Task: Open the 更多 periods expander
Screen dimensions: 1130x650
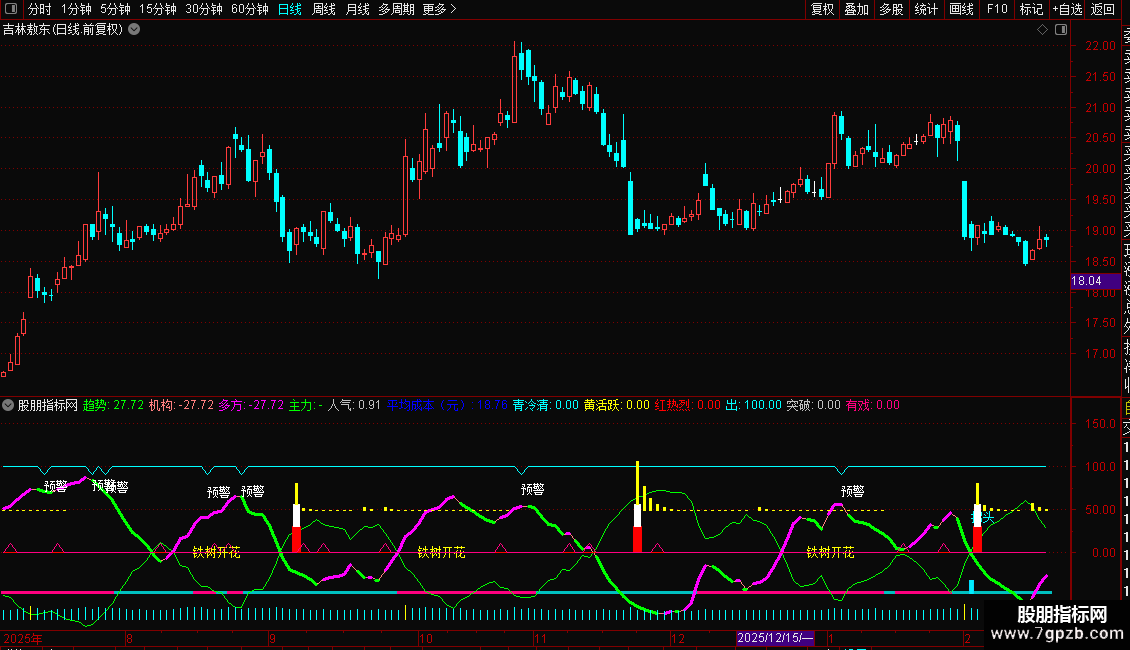Action: 439,9
